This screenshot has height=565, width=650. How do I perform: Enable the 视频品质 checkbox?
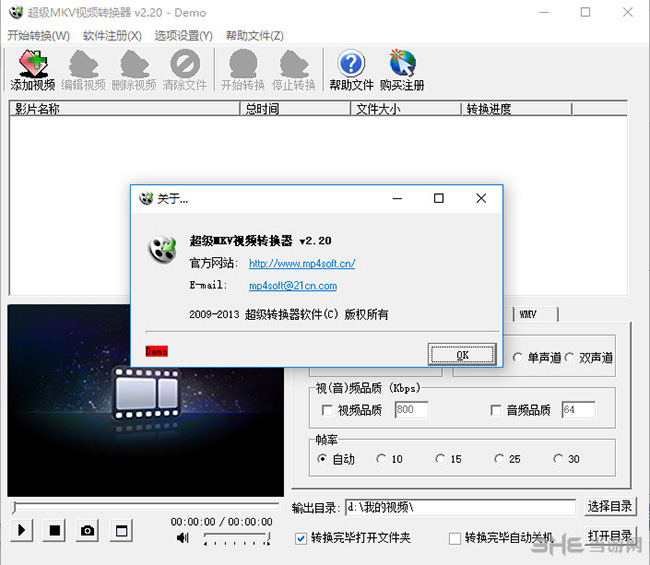[327, 410]
